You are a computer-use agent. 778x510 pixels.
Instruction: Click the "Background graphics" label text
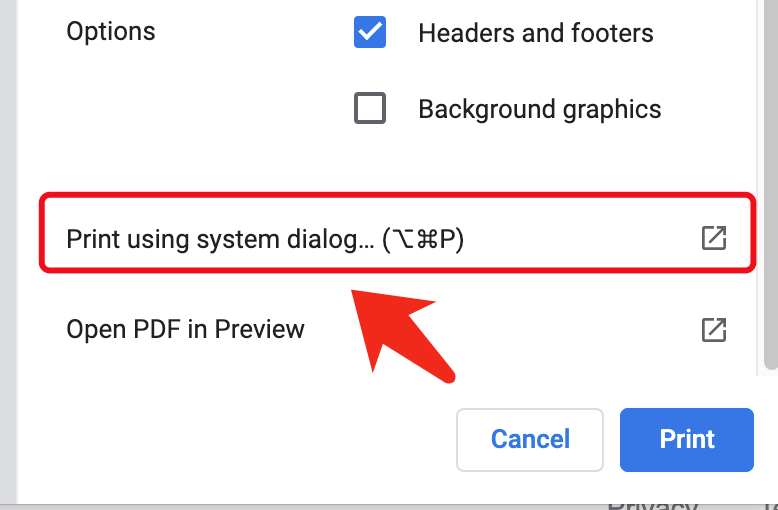point(539,108)
